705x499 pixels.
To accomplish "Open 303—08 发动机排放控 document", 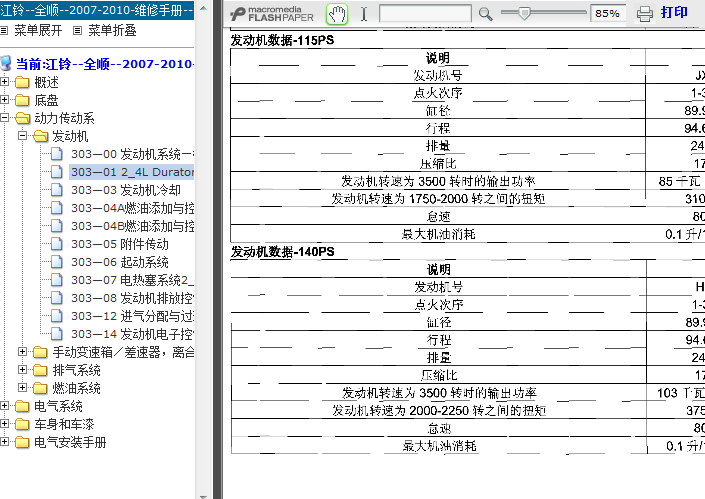I will [x=132, y=298].
